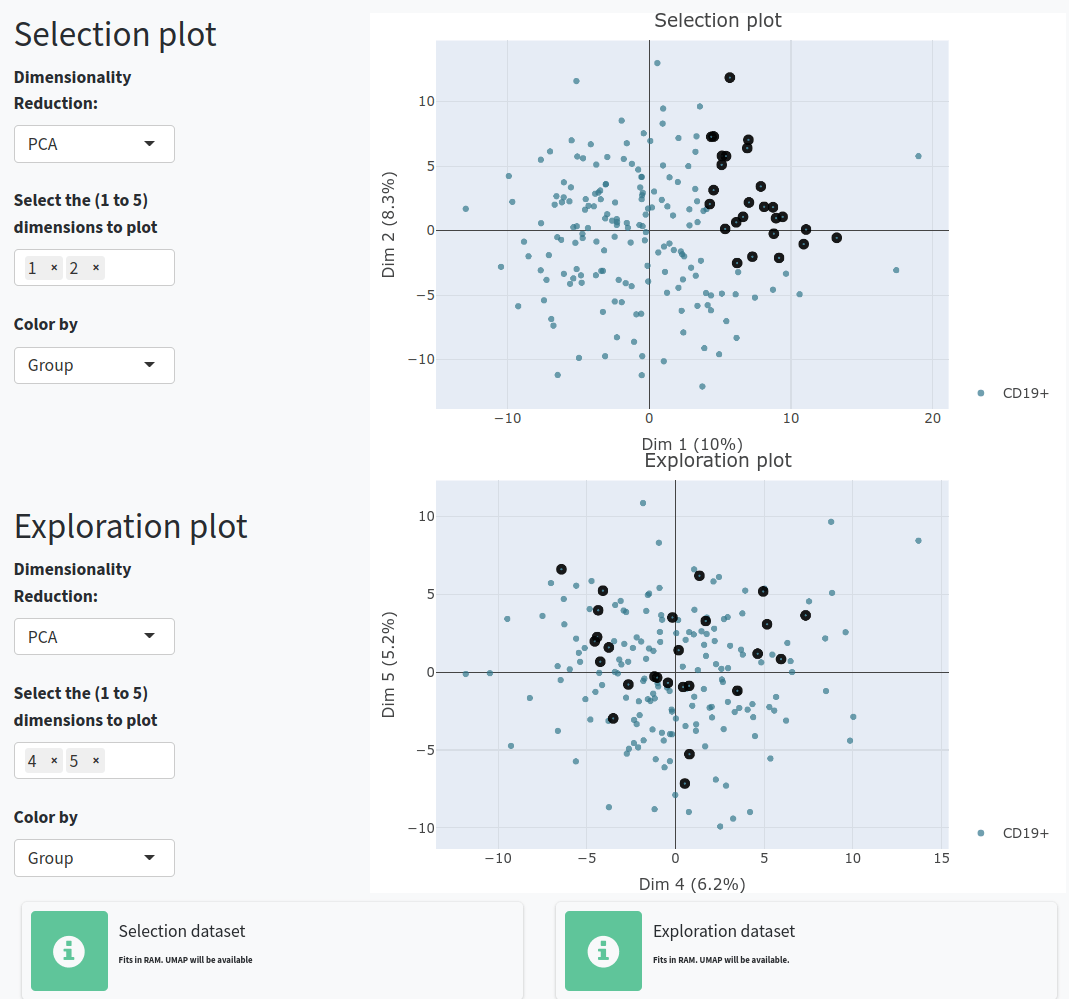Click the CD19+ legend dot beside Selection plot
Viewport: 1069px width, 999px height.
click(981, 393)
